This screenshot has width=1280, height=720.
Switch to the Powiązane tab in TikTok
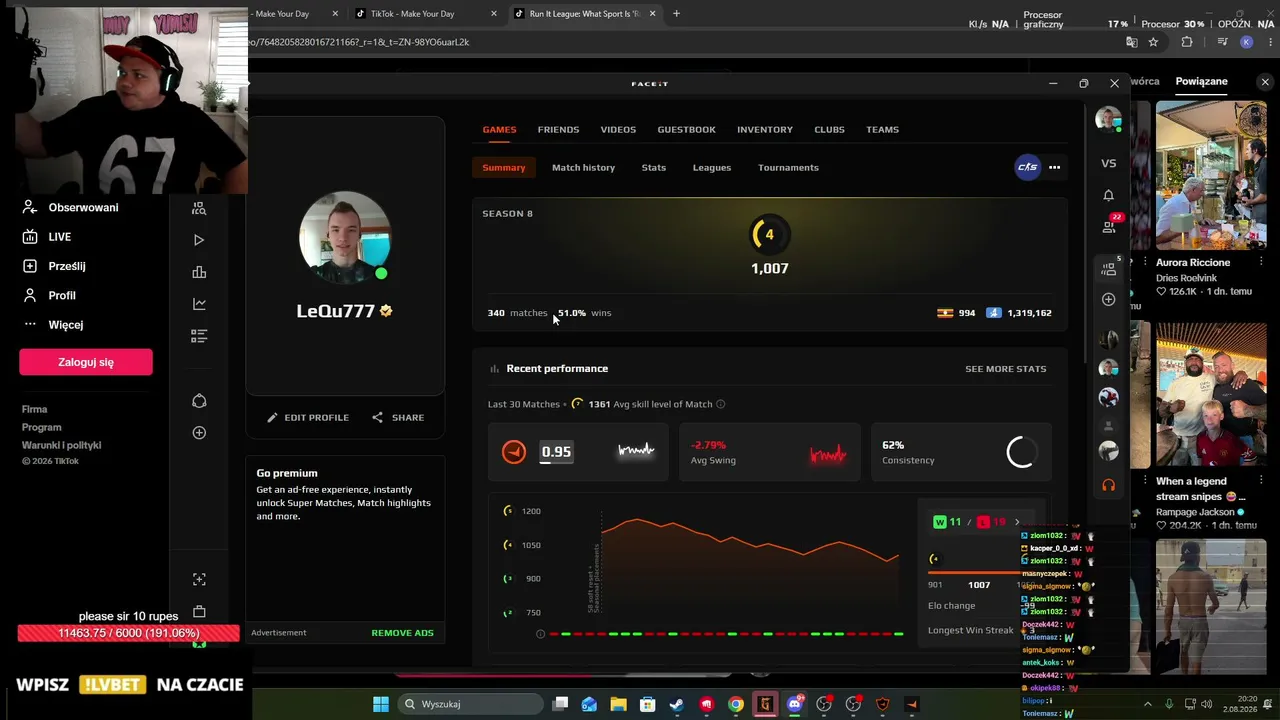point(1201,81)
